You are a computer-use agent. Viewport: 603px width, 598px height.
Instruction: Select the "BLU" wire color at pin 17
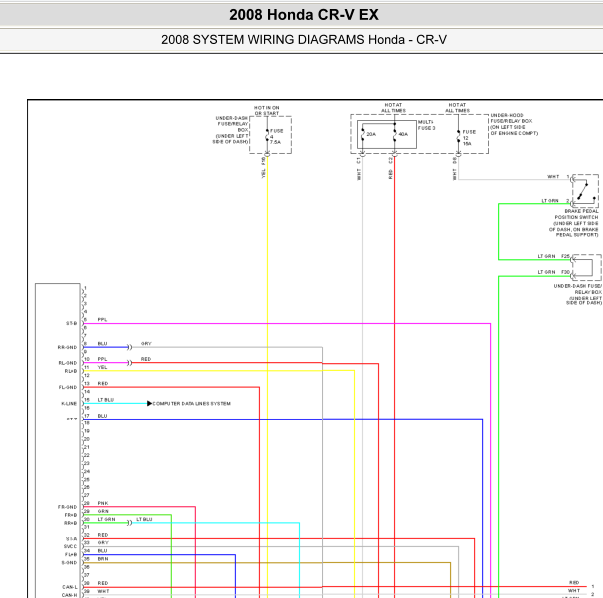[102, 416]
